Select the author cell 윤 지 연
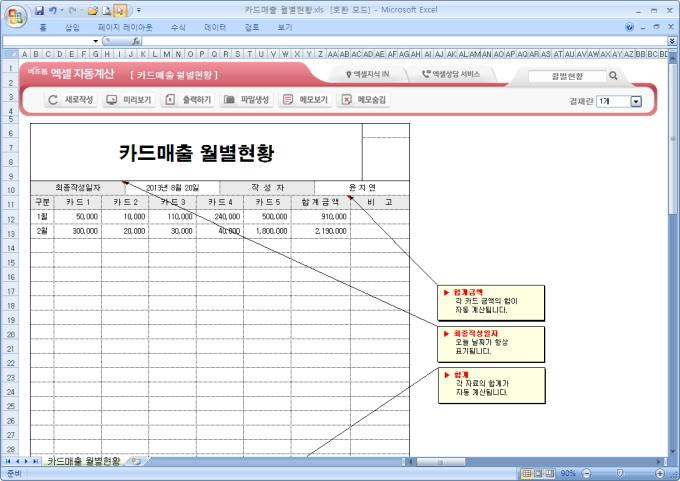This screenshot has width=680, height=481. click(x=362, y=188)
